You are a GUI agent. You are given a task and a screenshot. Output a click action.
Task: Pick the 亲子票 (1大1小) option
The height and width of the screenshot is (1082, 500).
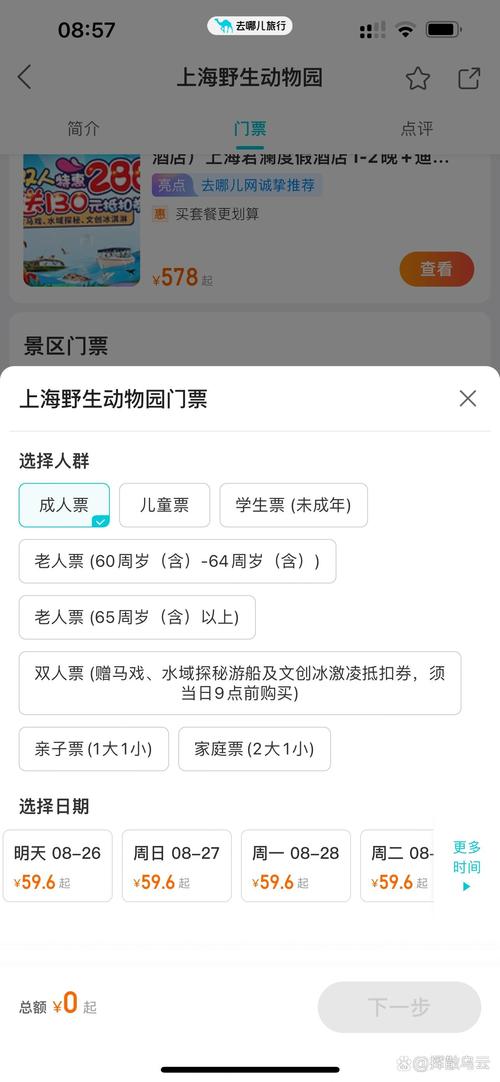93,749
